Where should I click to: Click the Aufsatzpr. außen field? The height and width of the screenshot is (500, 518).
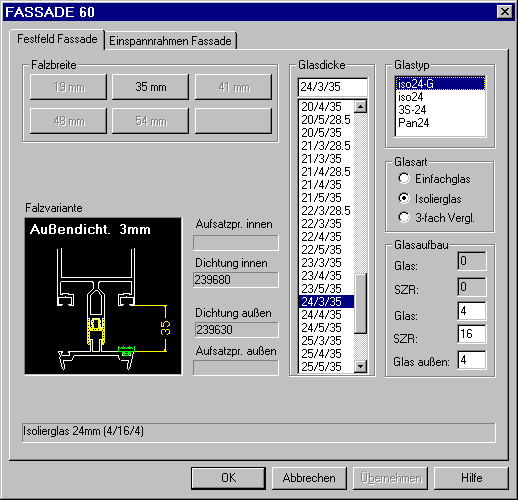click(x=236, y=368)
